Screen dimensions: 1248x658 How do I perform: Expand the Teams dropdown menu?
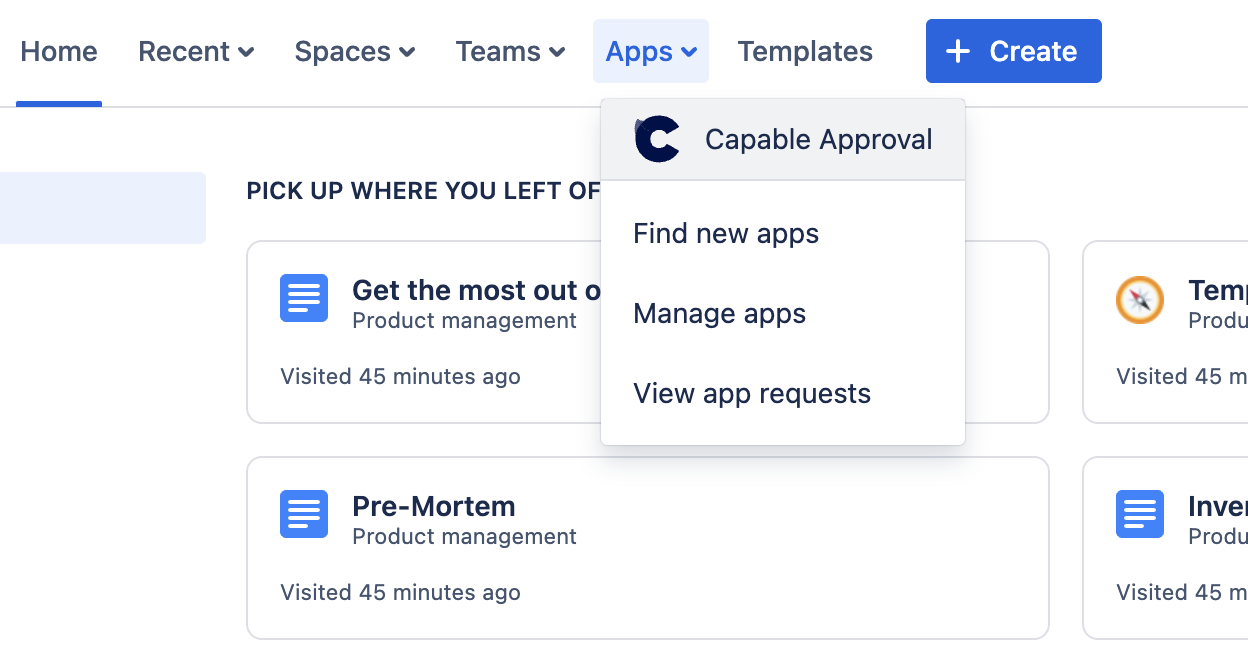tap(510, 51)
